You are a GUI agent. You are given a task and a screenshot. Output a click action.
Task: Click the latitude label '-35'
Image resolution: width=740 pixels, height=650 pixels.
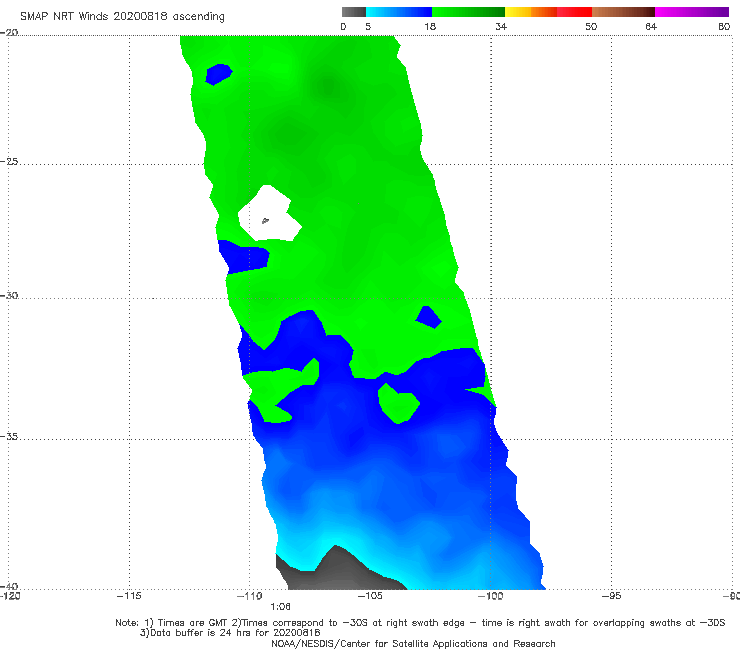9,437
